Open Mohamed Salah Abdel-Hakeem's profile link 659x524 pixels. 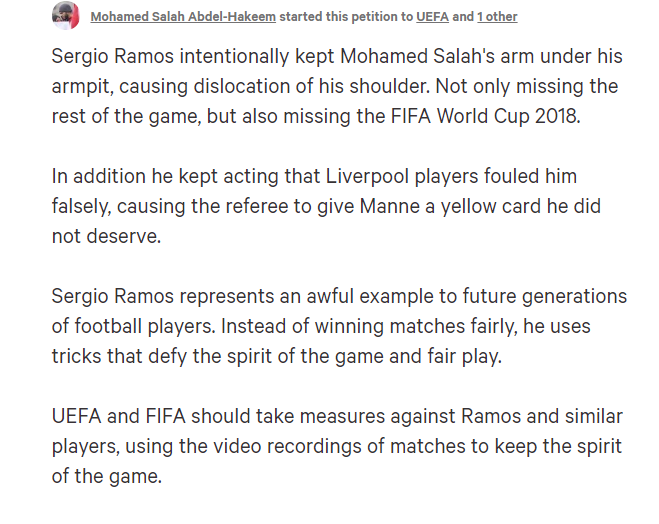click(x=183, y=16)
